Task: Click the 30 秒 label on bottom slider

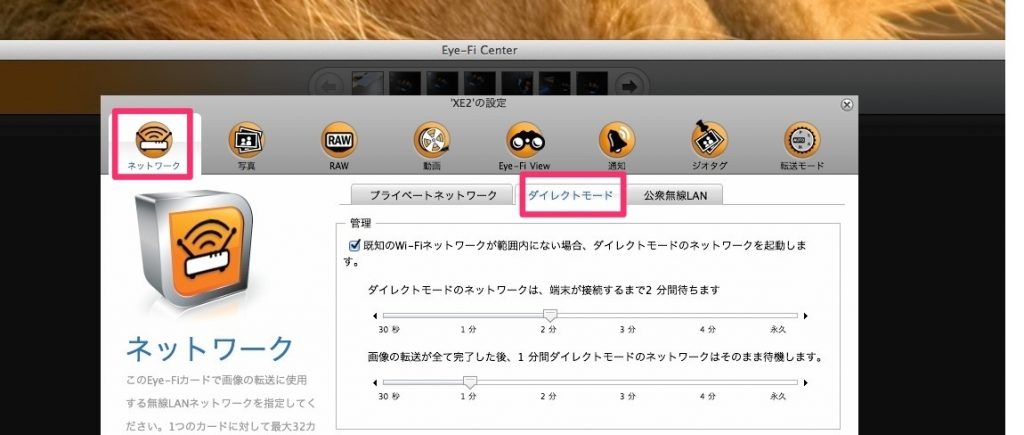Action: [x=389, y=396]
